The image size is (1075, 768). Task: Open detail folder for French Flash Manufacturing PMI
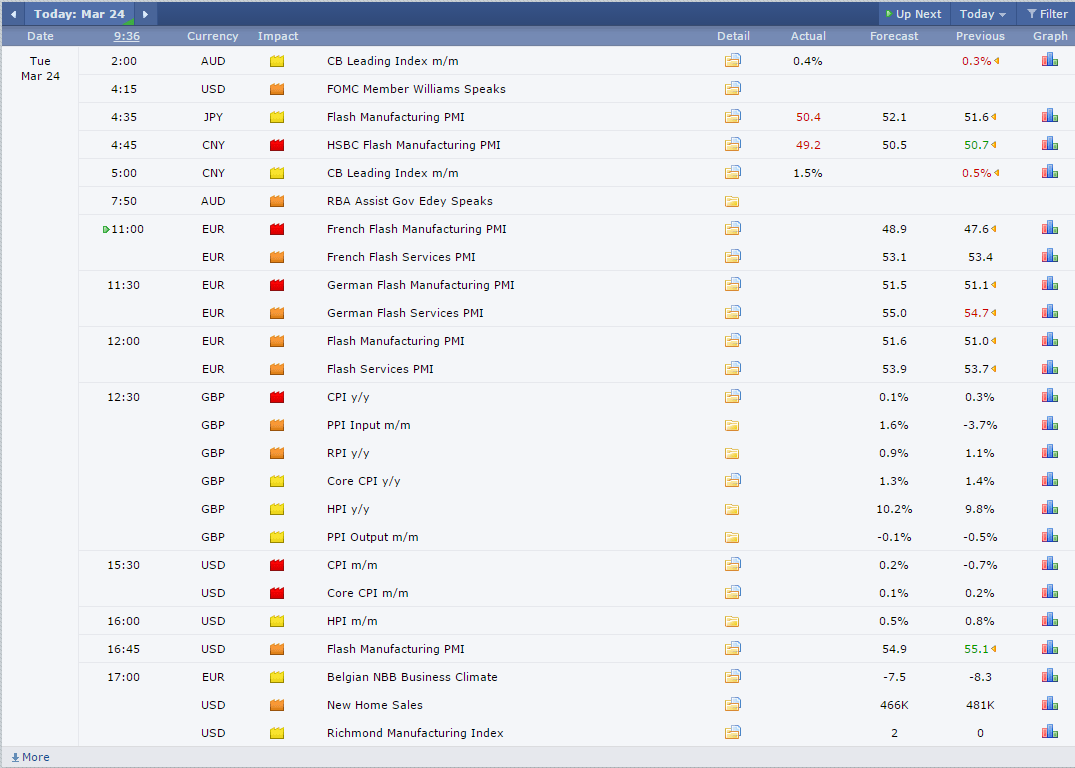tap(732, 228)
